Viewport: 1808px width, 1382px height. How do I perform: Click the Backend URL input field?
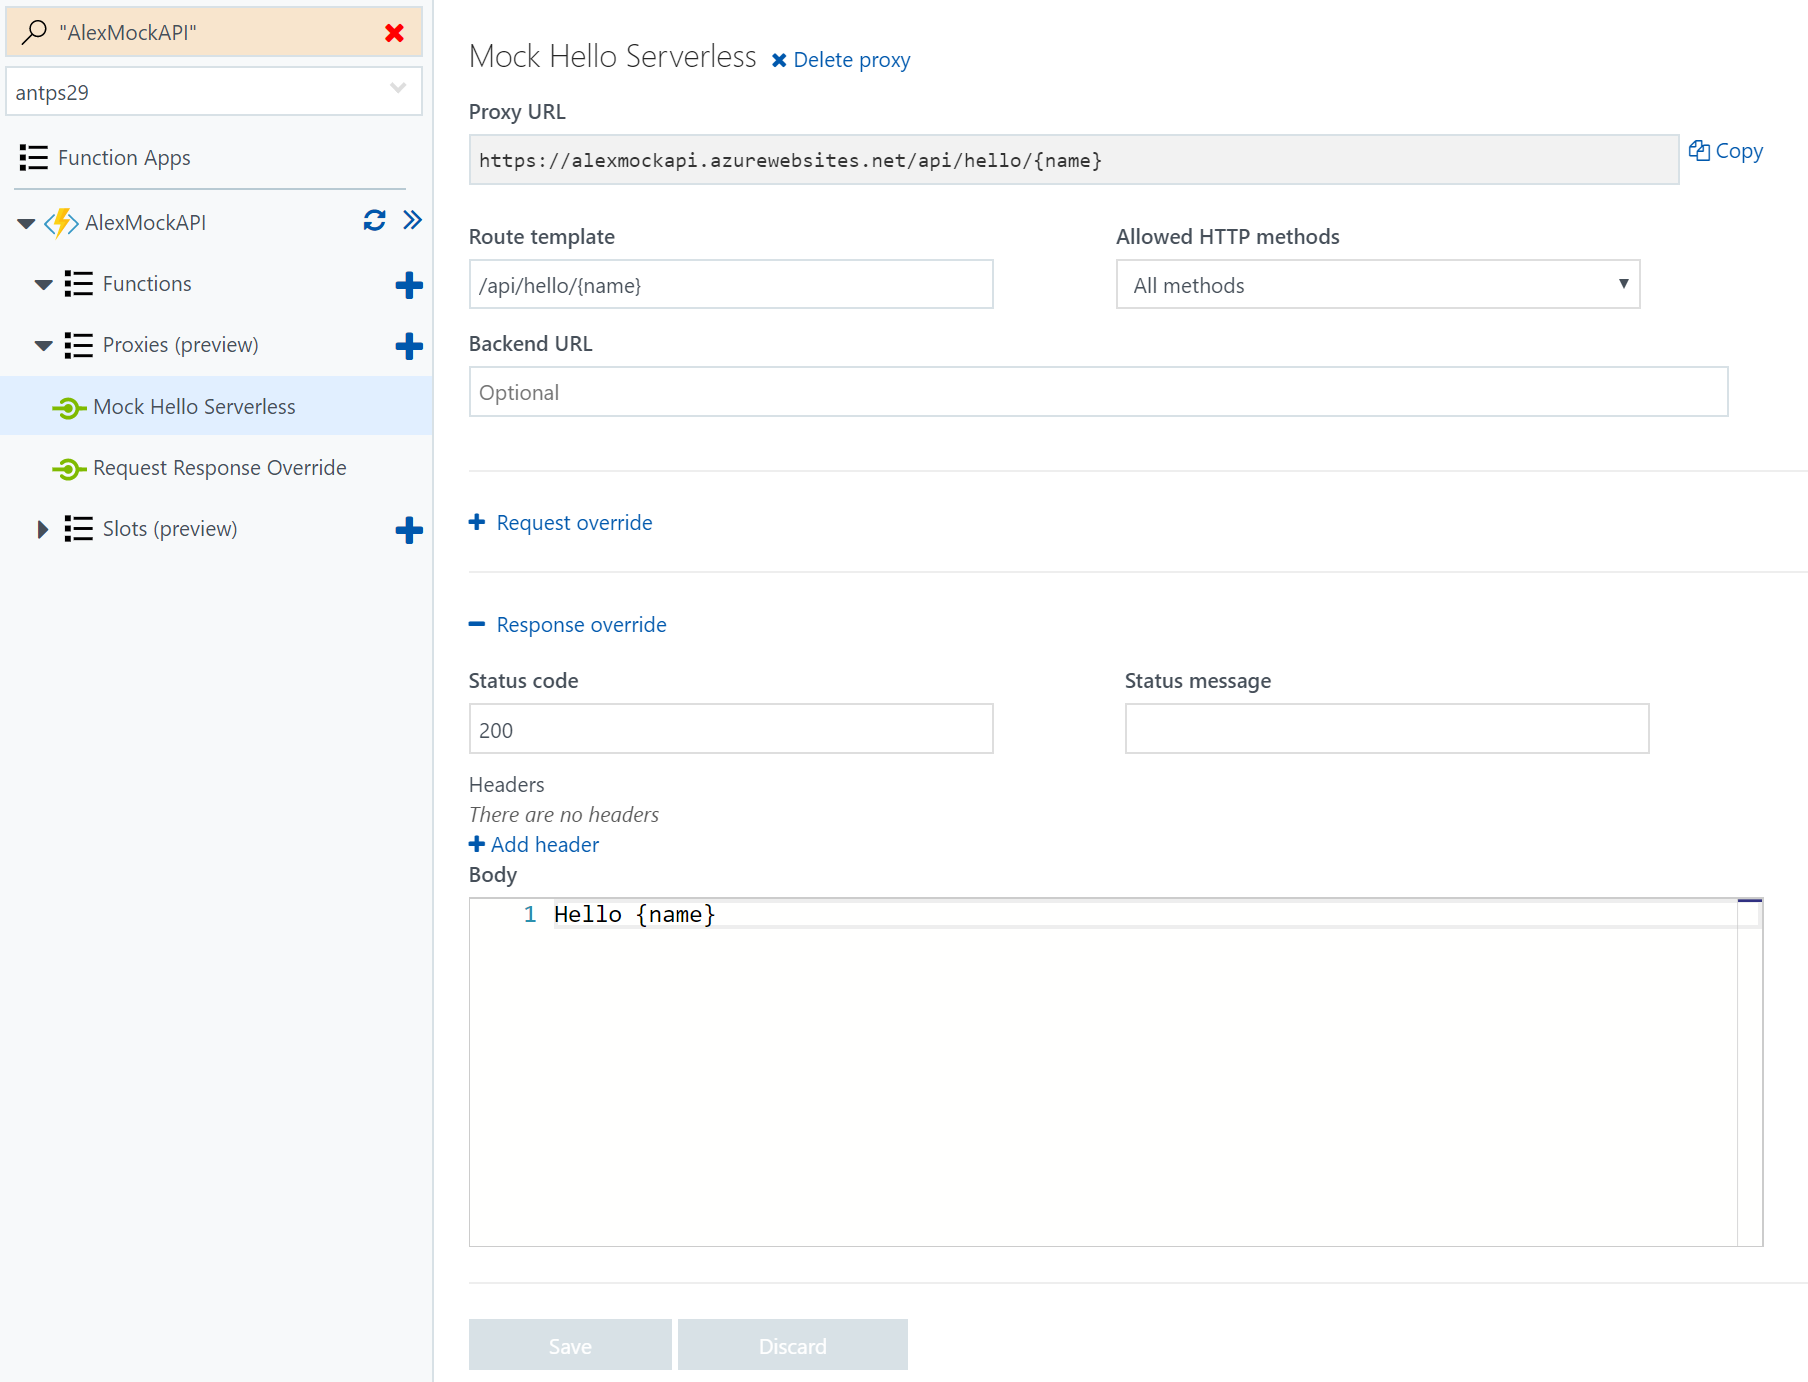click(1097, 392)
